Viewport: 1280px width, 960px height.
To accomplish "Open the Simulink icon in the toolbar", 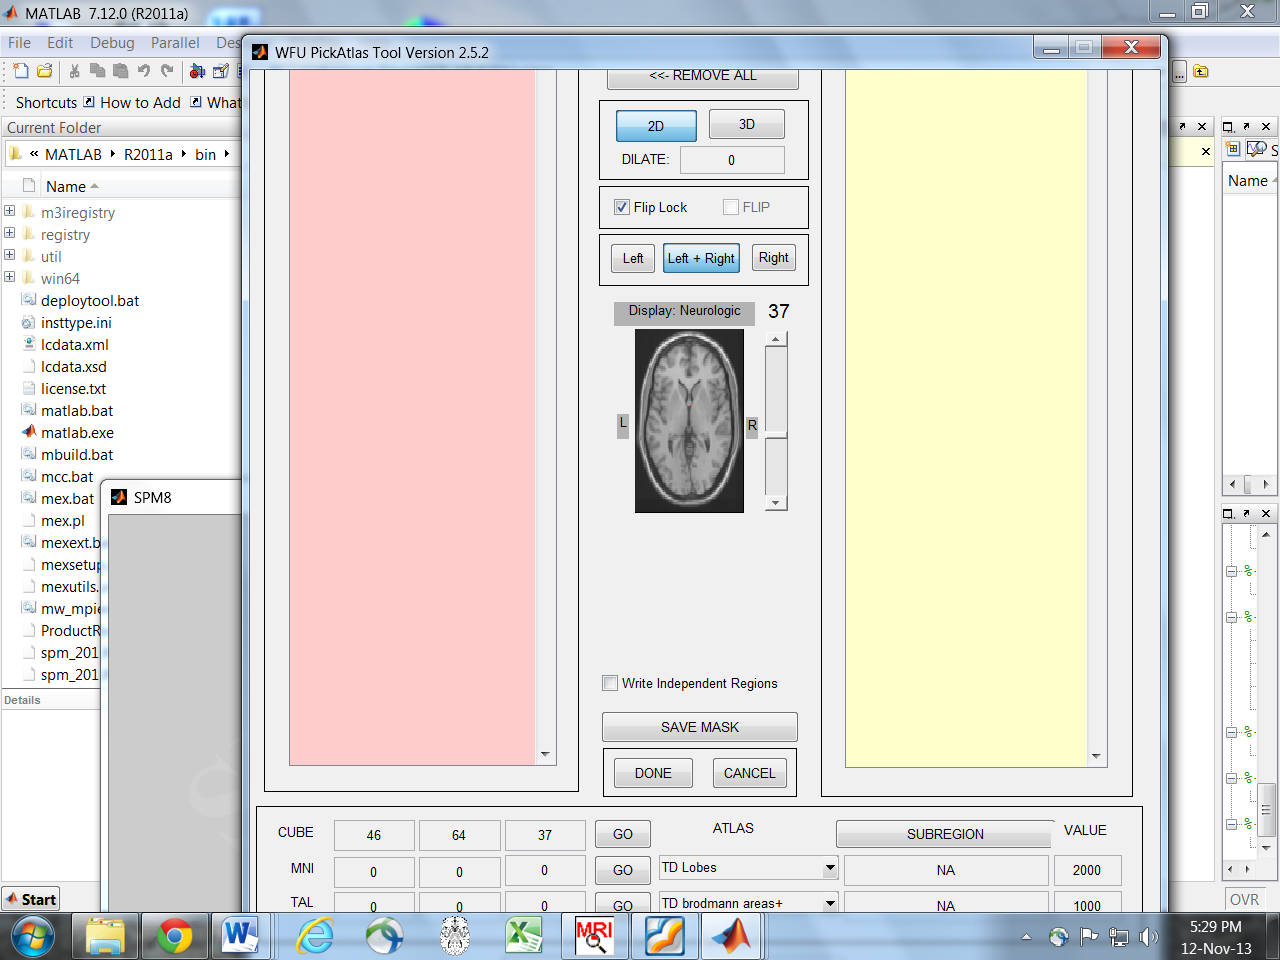I will pos(197,71).
